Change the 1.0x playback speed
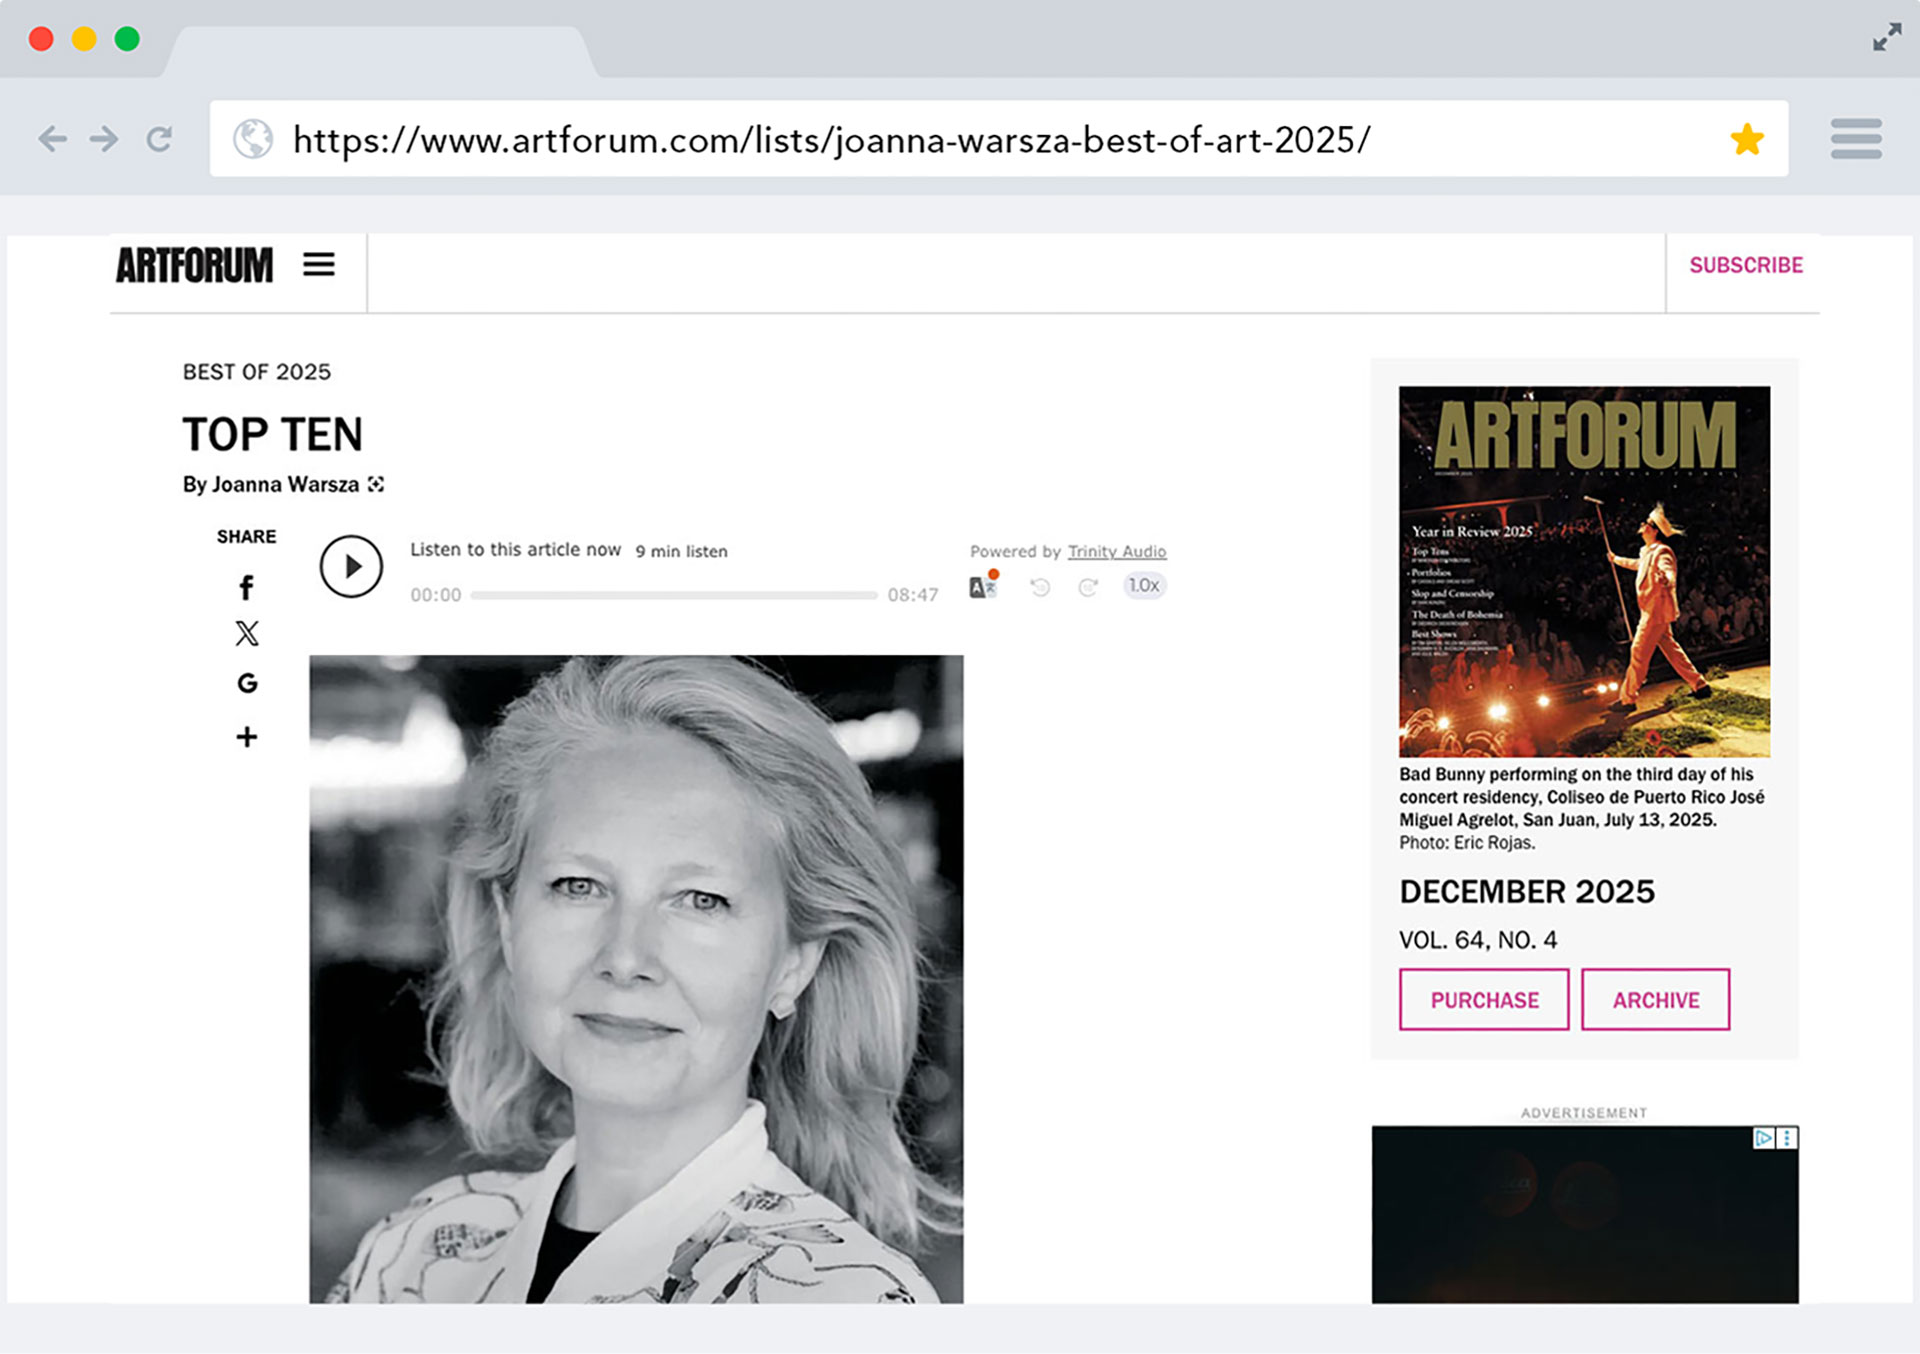The width and height of the screenshot is (1920, 1354). pyautogui.click(x=1144, y=586)
